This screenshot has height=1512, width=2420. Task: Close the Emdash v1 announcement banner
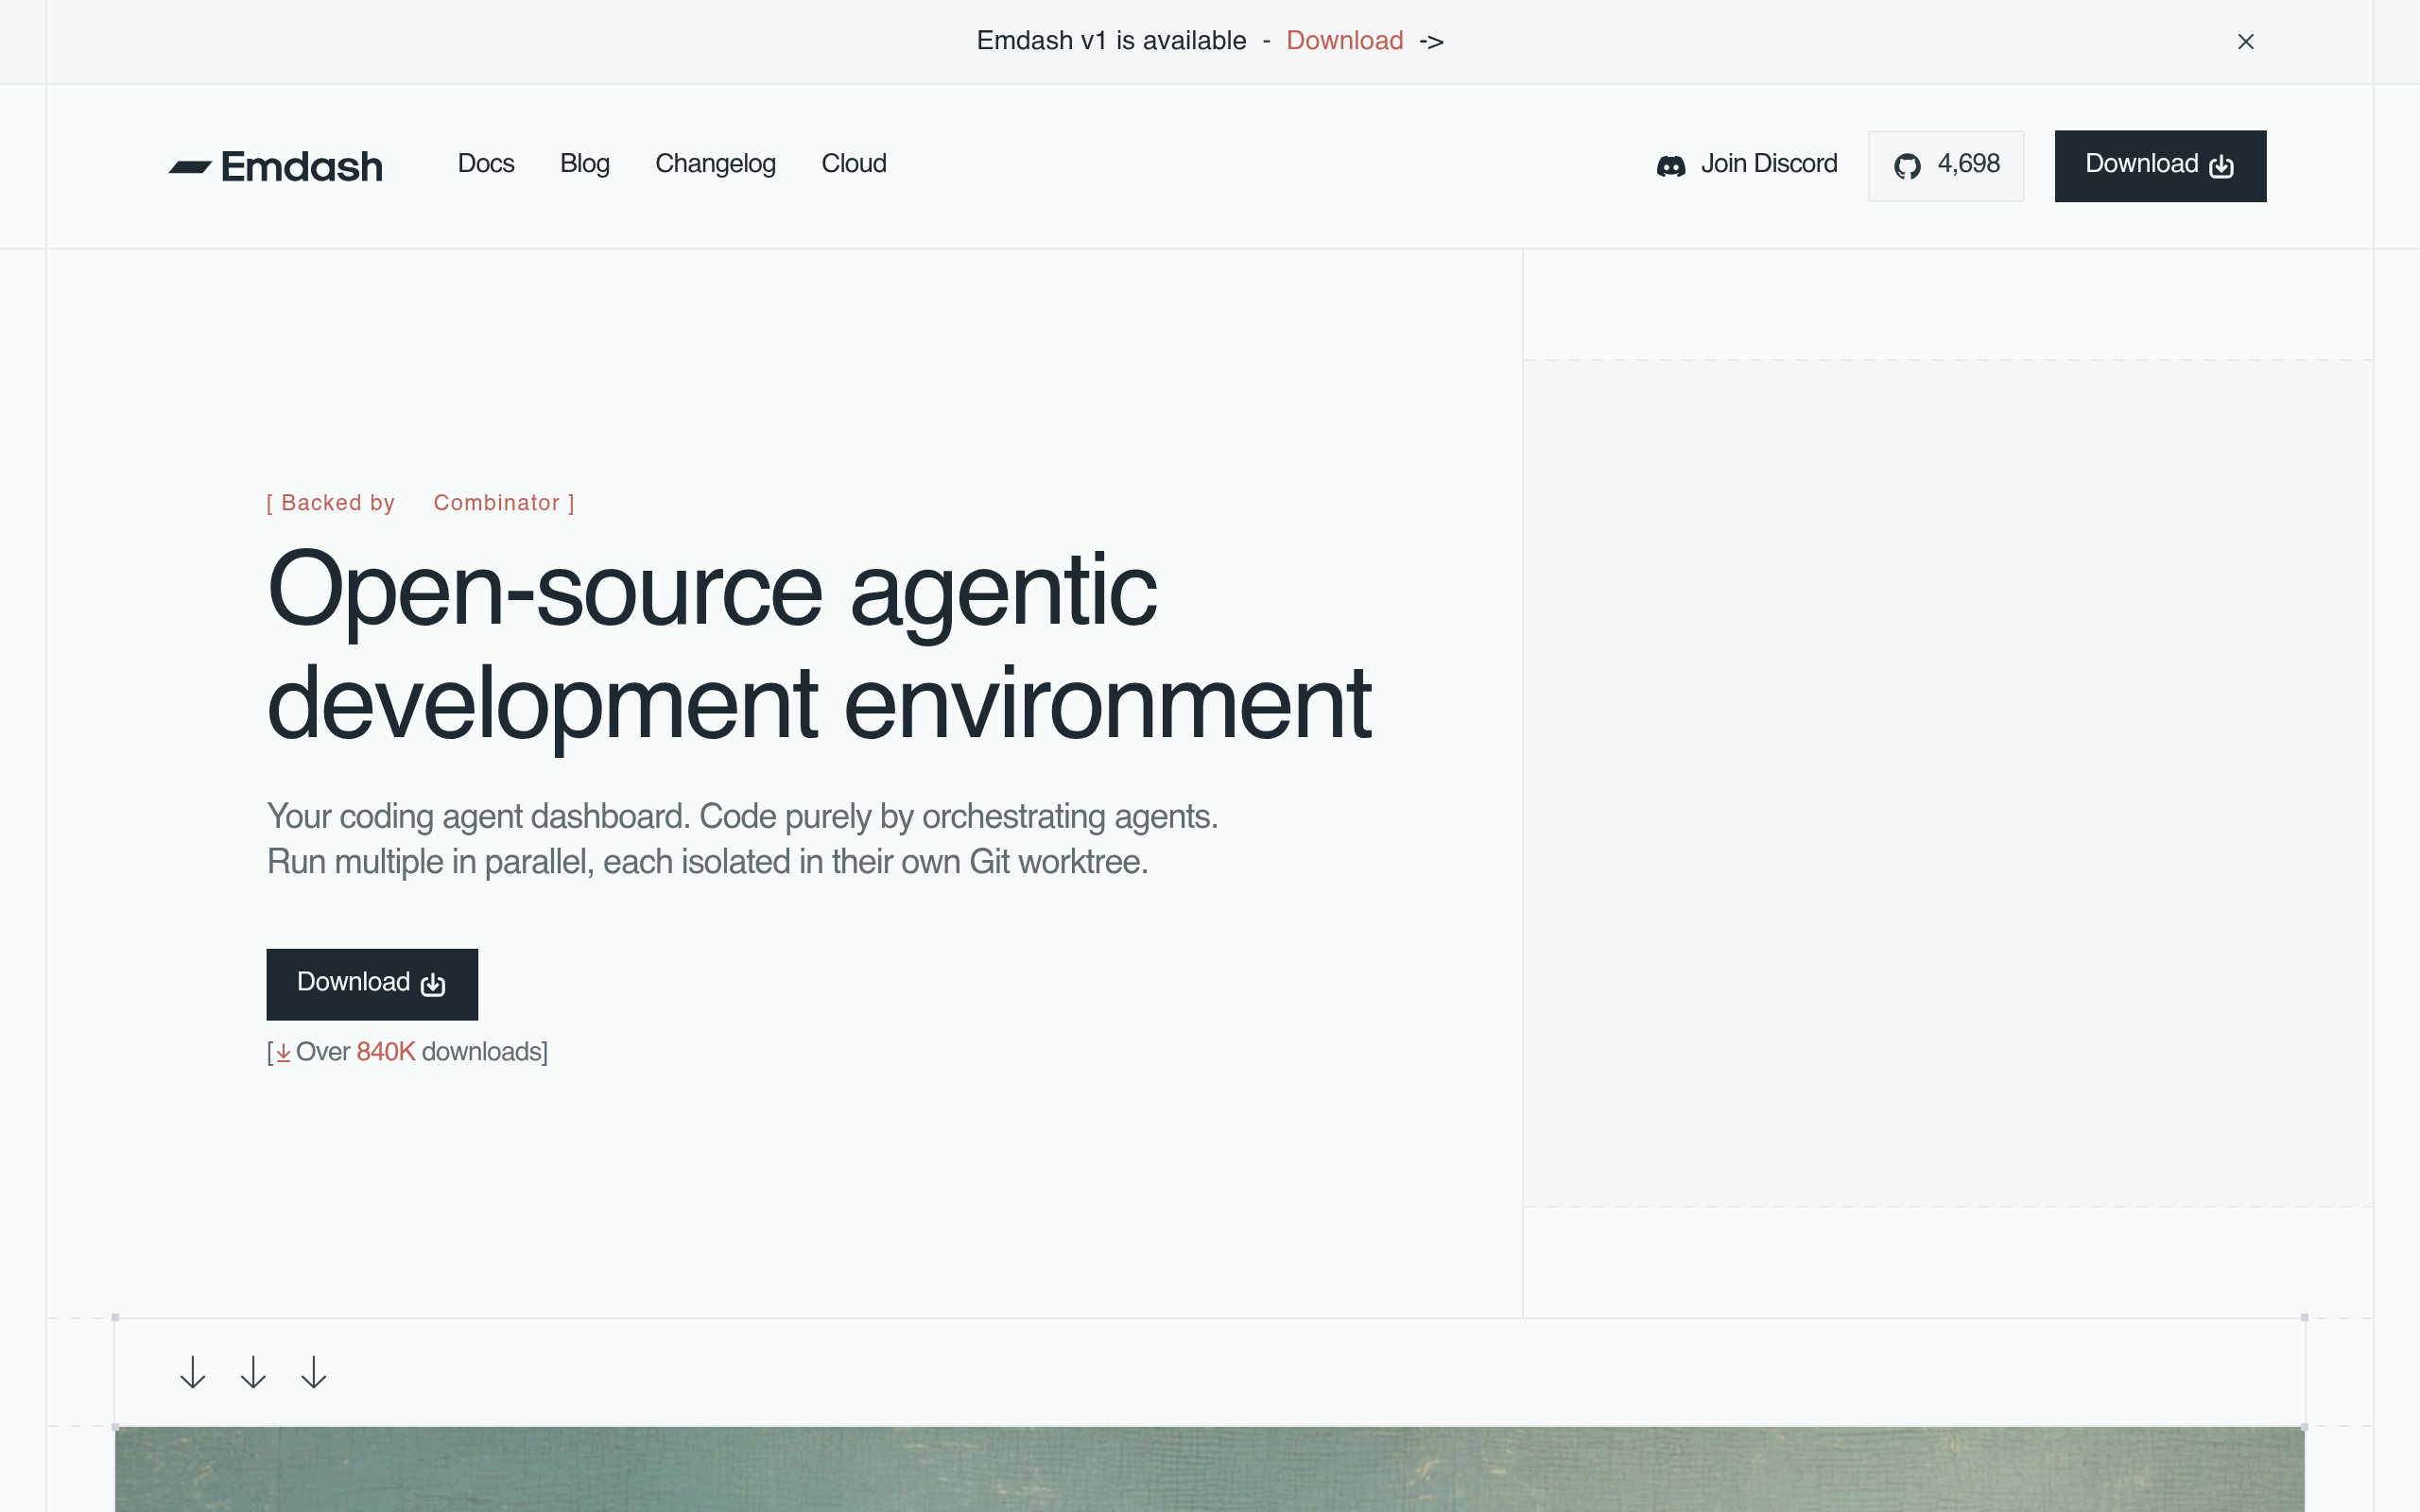pyautogui.click(x=2245, y=41)
